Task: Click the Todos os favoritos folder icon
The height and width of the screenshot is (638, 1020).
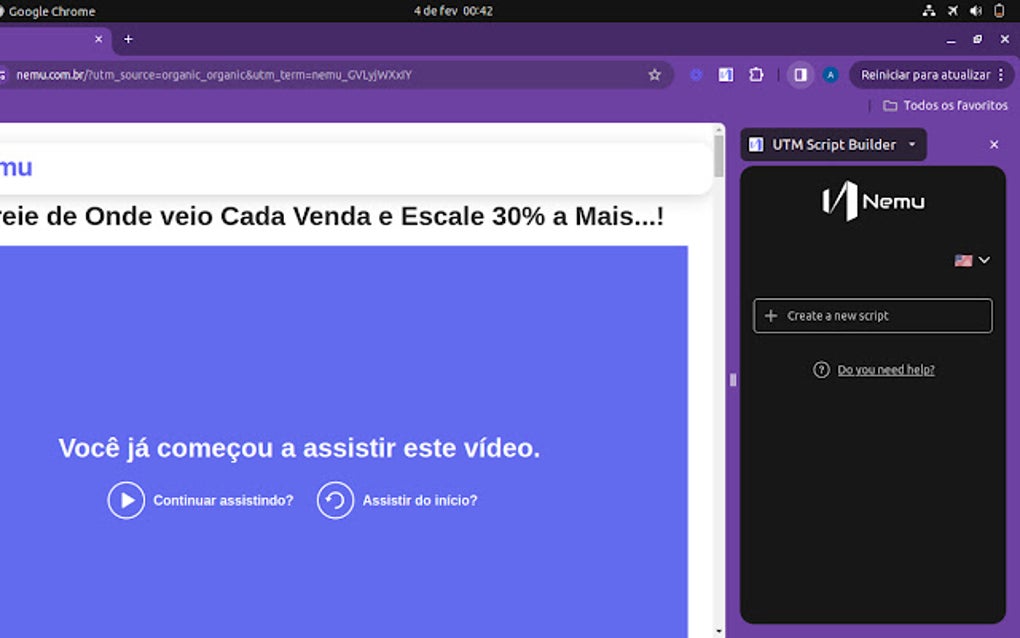Action: [x=890, y=104]
